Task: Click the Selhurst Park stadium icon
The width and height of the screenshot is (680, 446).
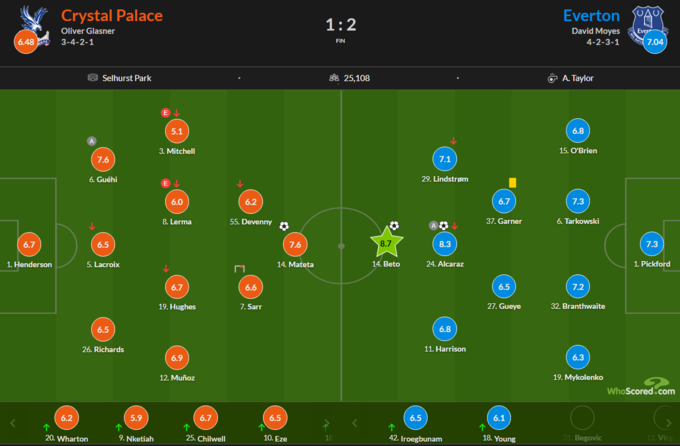Action: click(x=93, y=77)
